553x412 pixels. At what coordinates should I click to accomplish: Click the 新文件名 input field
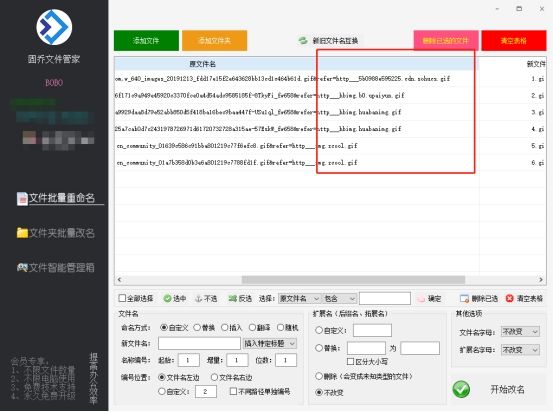[199, 343]
